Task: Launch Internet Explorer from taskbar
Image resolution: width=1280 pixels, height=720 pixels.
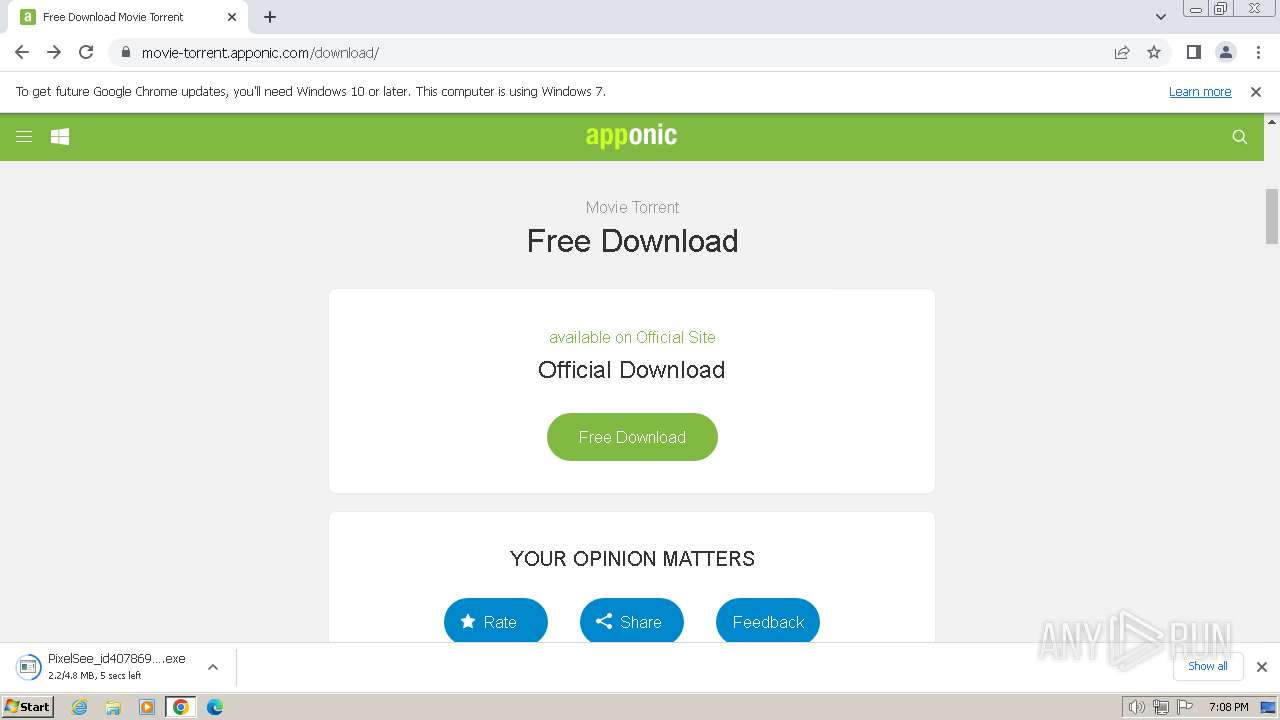Action: click(80, 707)
